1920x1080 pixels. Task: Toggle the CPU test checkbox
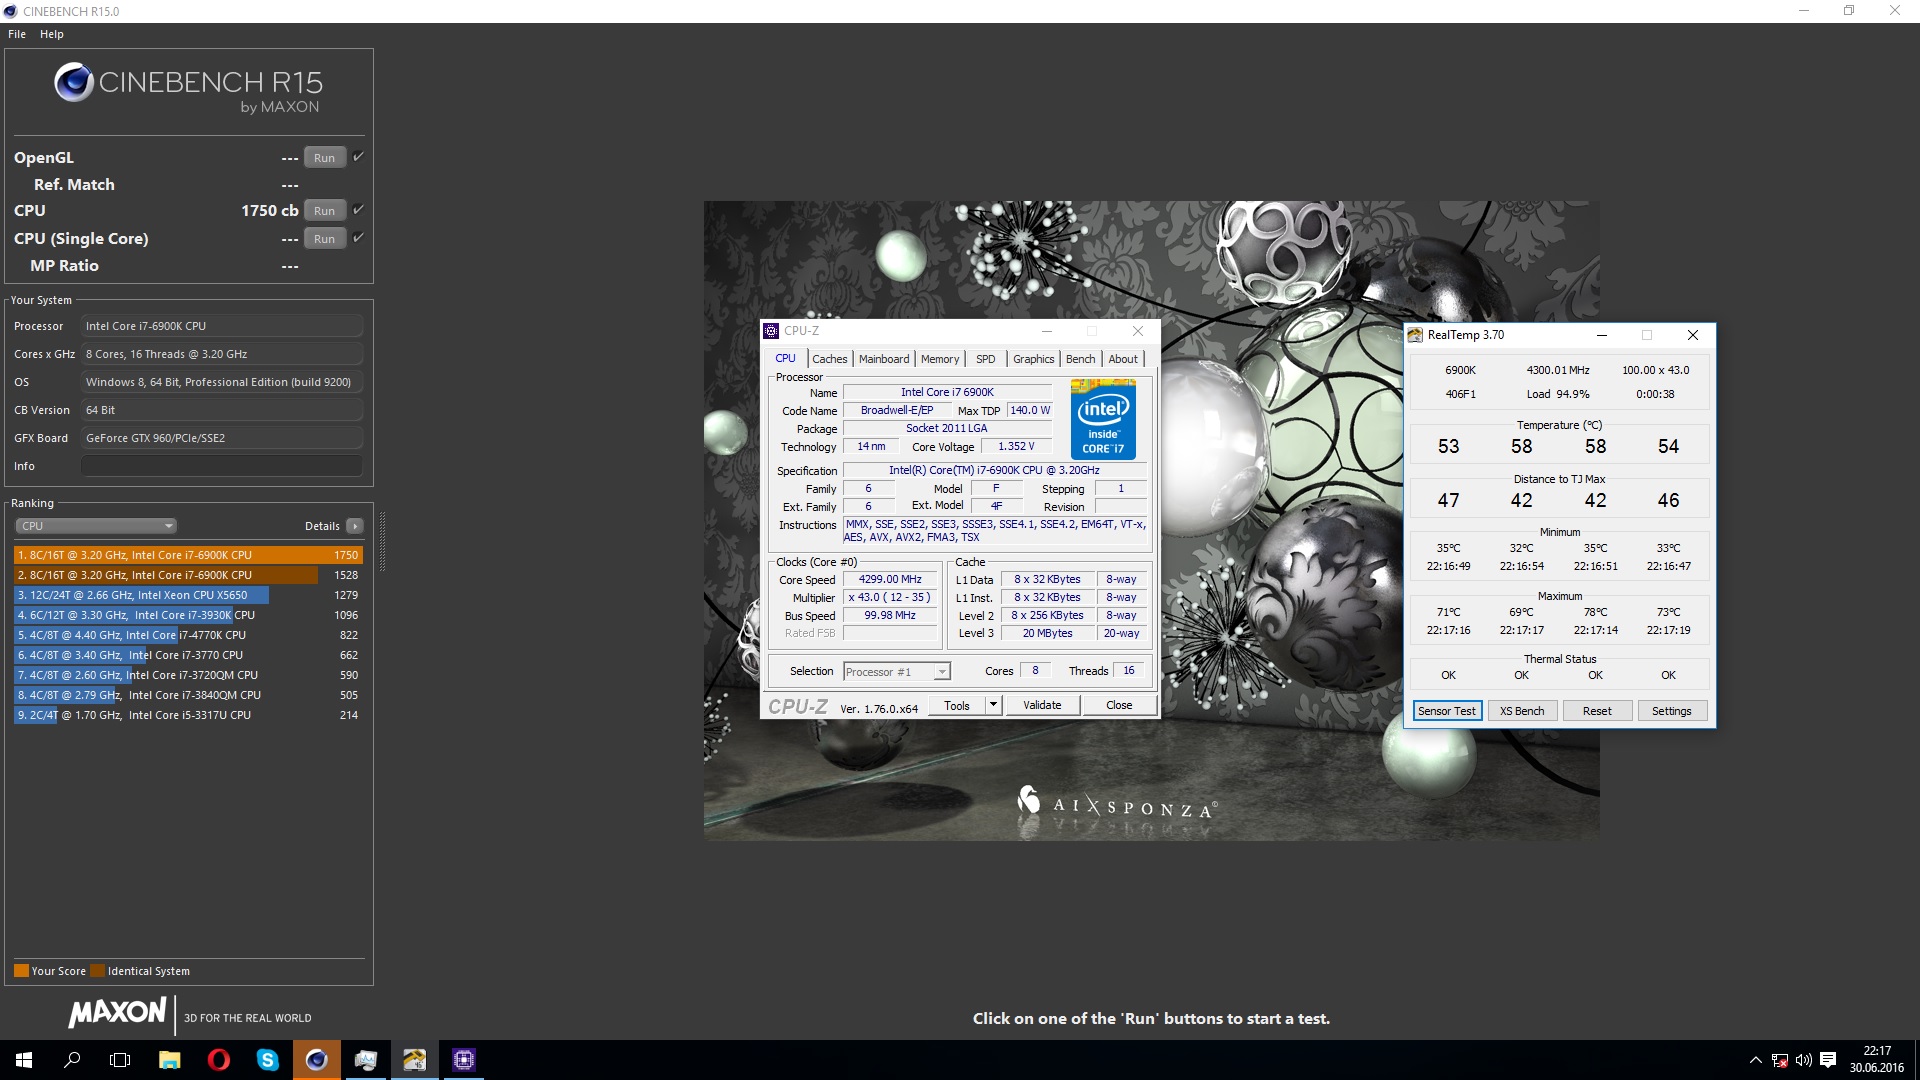coord(358,209)
